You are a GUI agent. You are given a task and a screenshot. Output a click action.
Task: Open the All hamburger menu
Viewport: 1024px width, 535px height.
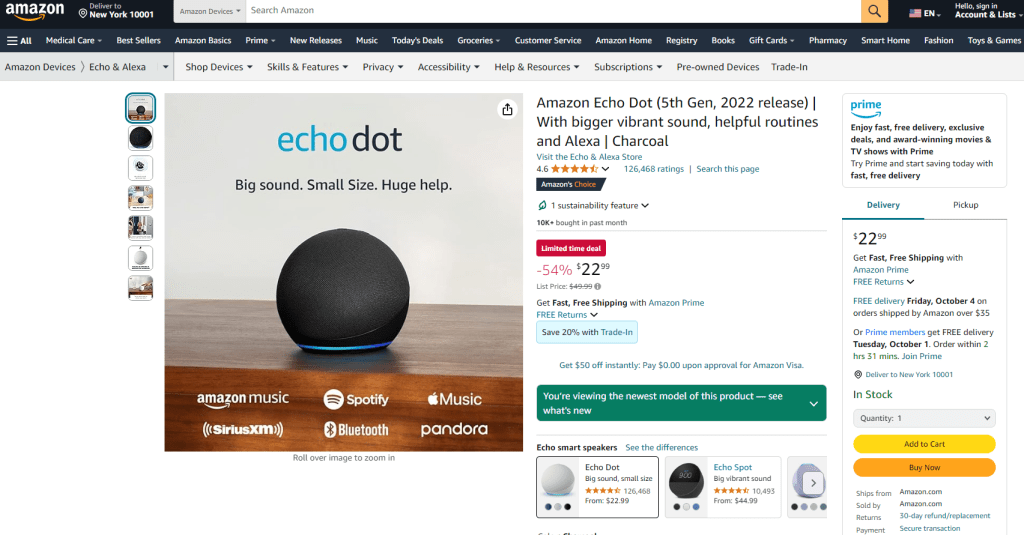tap(19, 41)
